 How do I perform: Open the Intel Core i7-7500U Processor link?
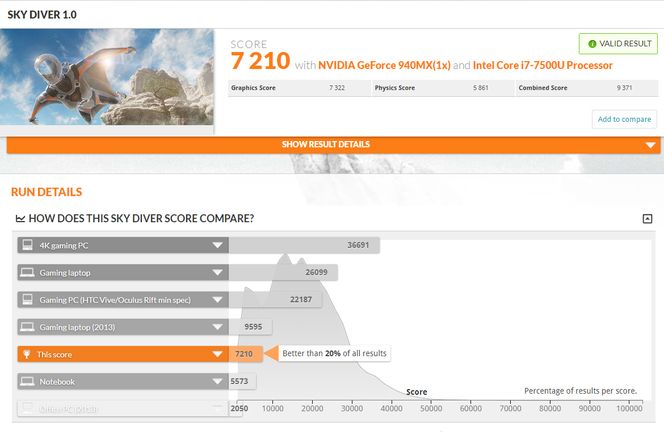click(542, 65)
